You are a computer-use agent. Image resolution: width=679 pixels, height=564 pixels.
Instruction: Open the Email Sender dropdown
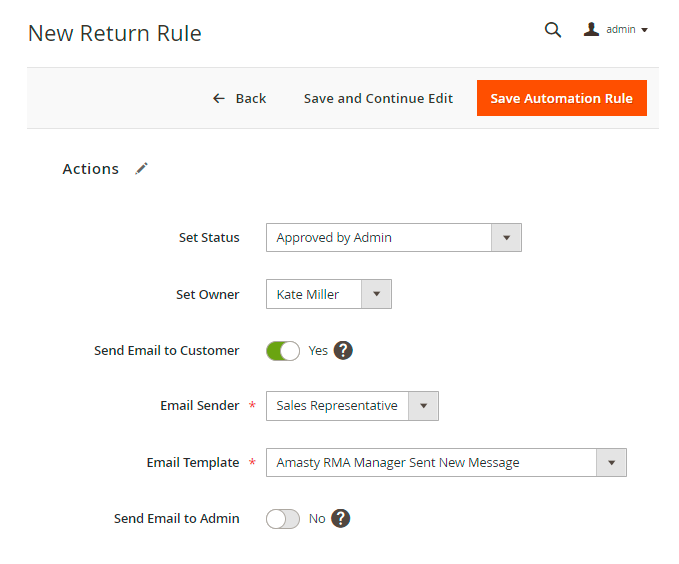pos(352,406)
